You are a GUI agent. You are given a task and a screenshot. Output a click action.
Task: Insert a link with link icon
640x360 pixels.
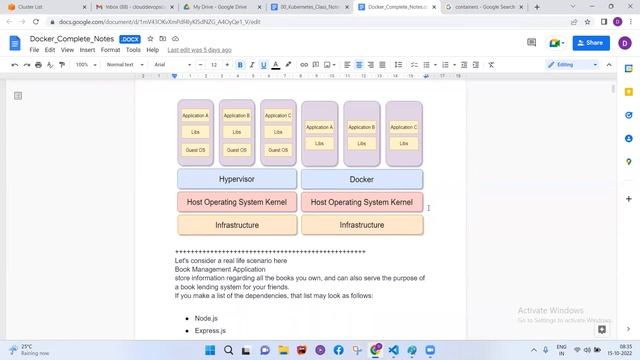[x=304, y=65]
